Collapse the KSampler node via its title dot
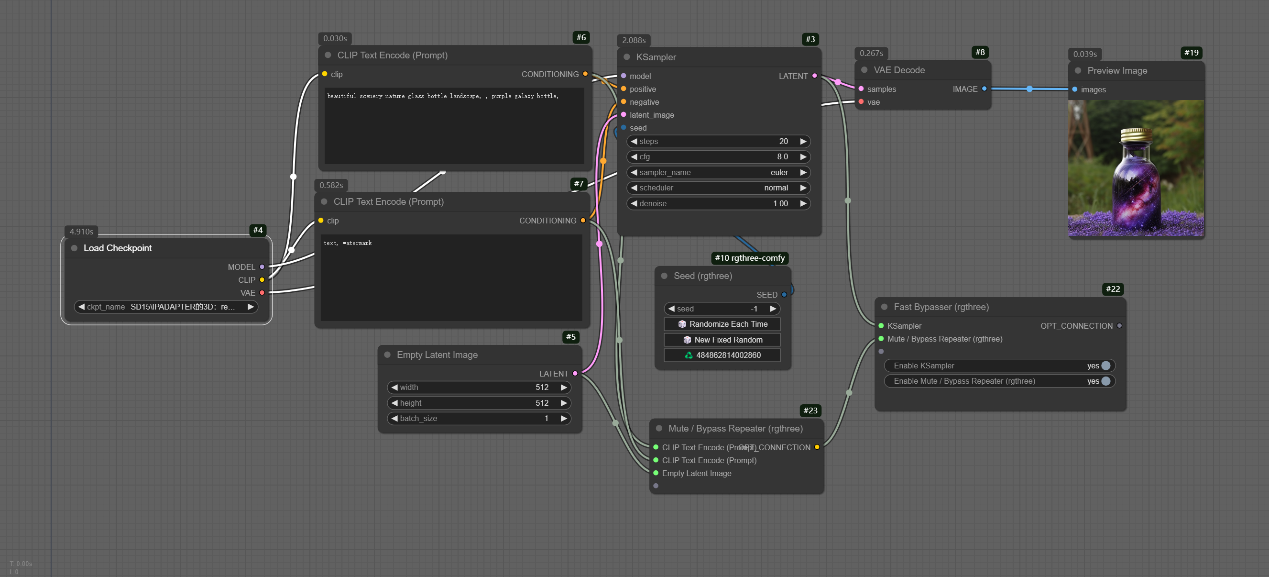Viewport: 1269px width, 577px height. coord(628,58)
